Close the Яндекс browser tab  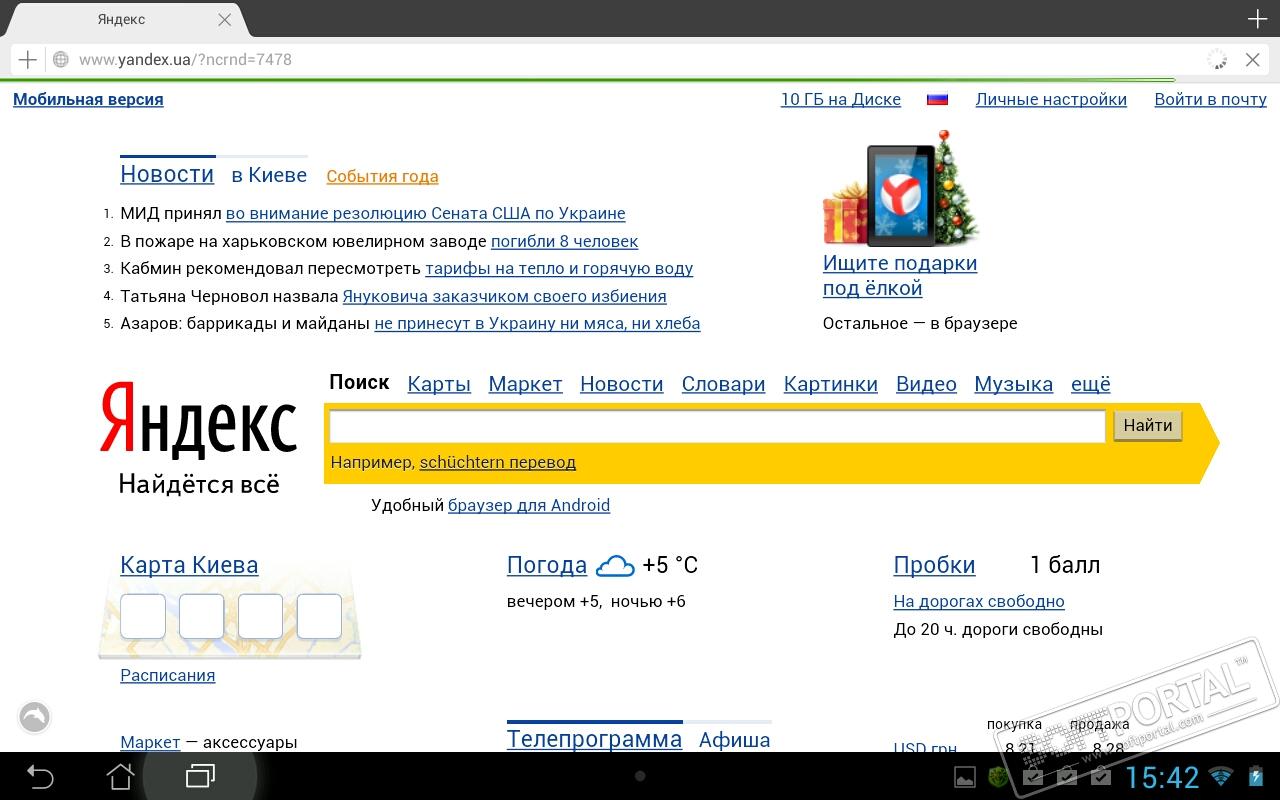[x=225, y=19]
